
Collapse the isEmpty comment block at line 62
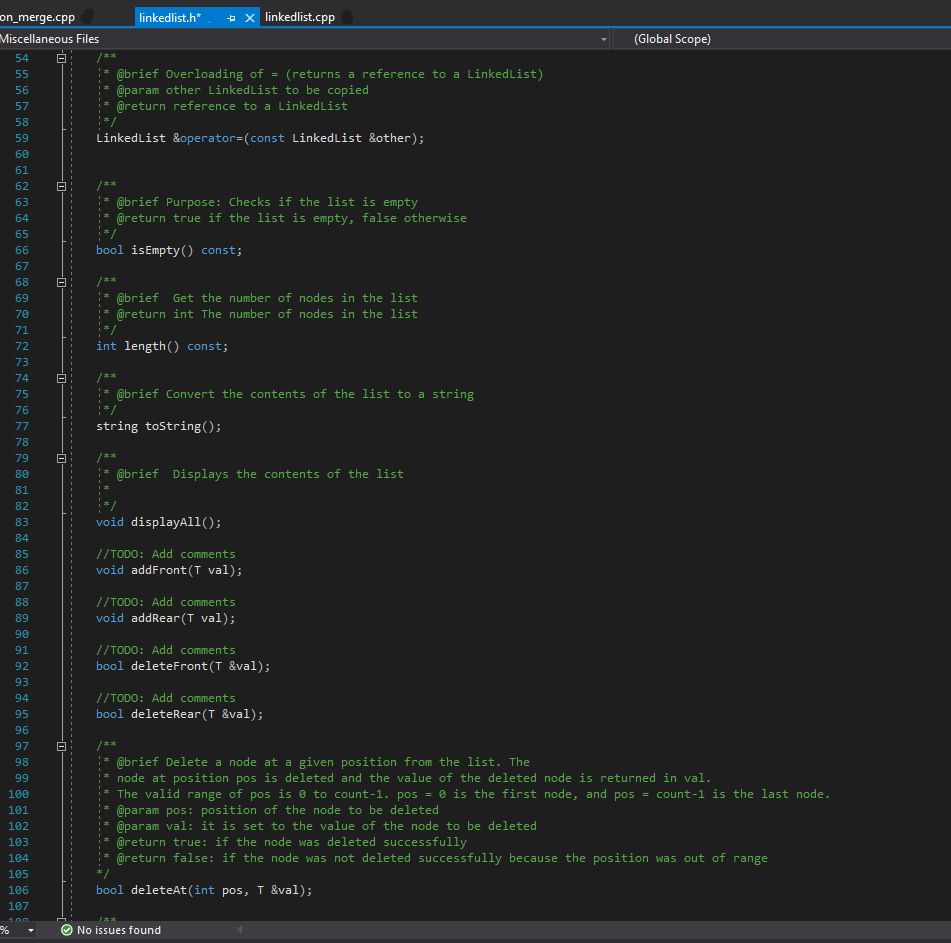(61, 186)
